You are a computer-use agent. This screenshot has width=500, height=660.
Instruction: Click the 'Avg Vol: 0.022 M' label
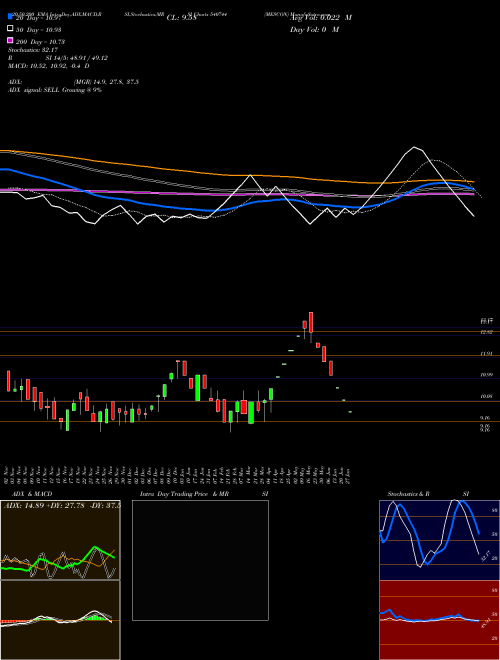pos(321,18)
